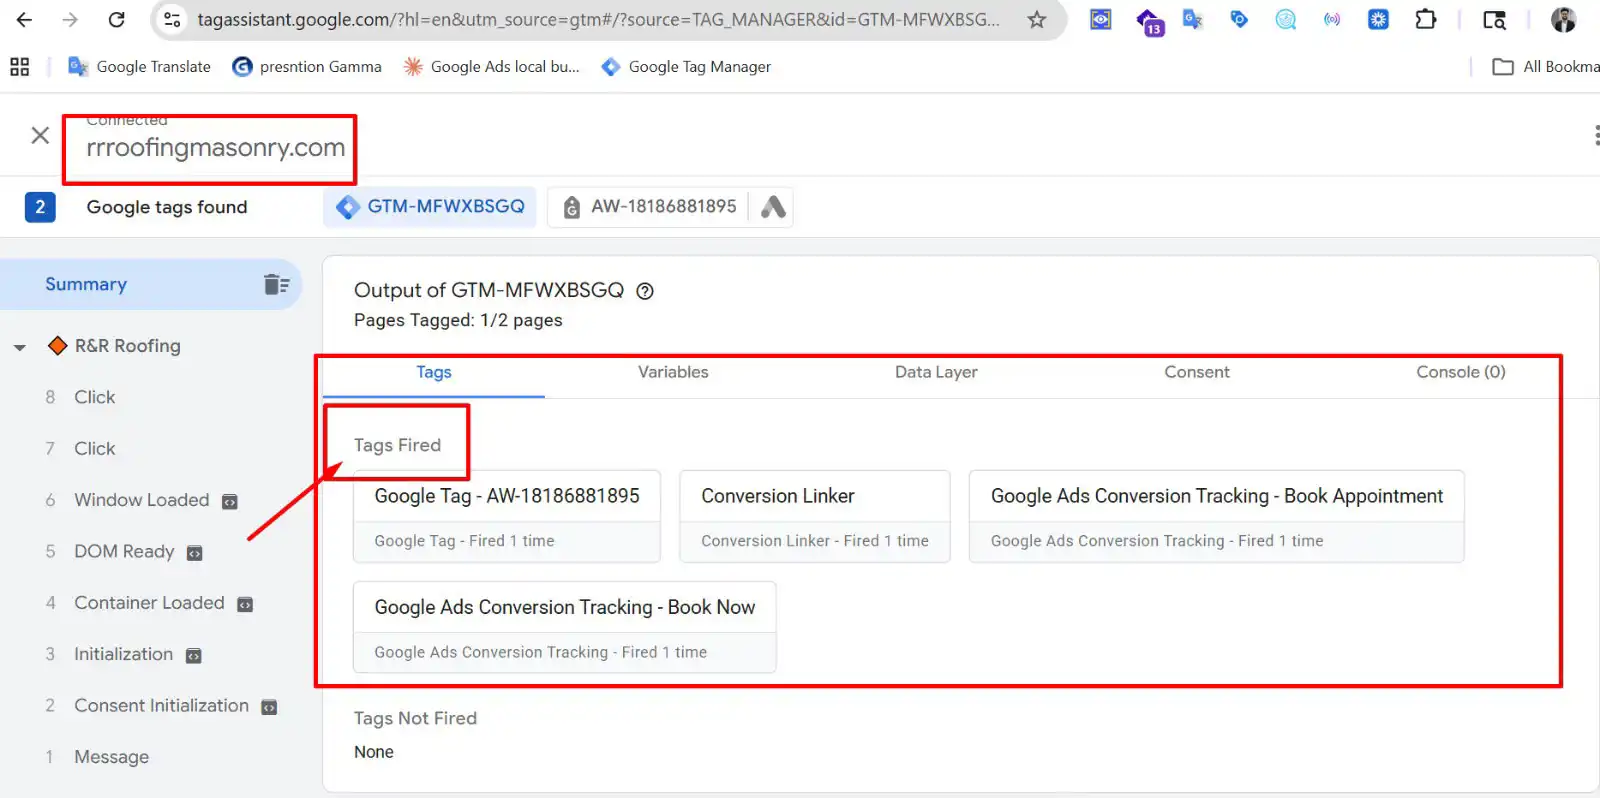The width and height of the screenshot is (1600, 798).
Task: Switch to the Variables tab
Action: coord(673,373)
